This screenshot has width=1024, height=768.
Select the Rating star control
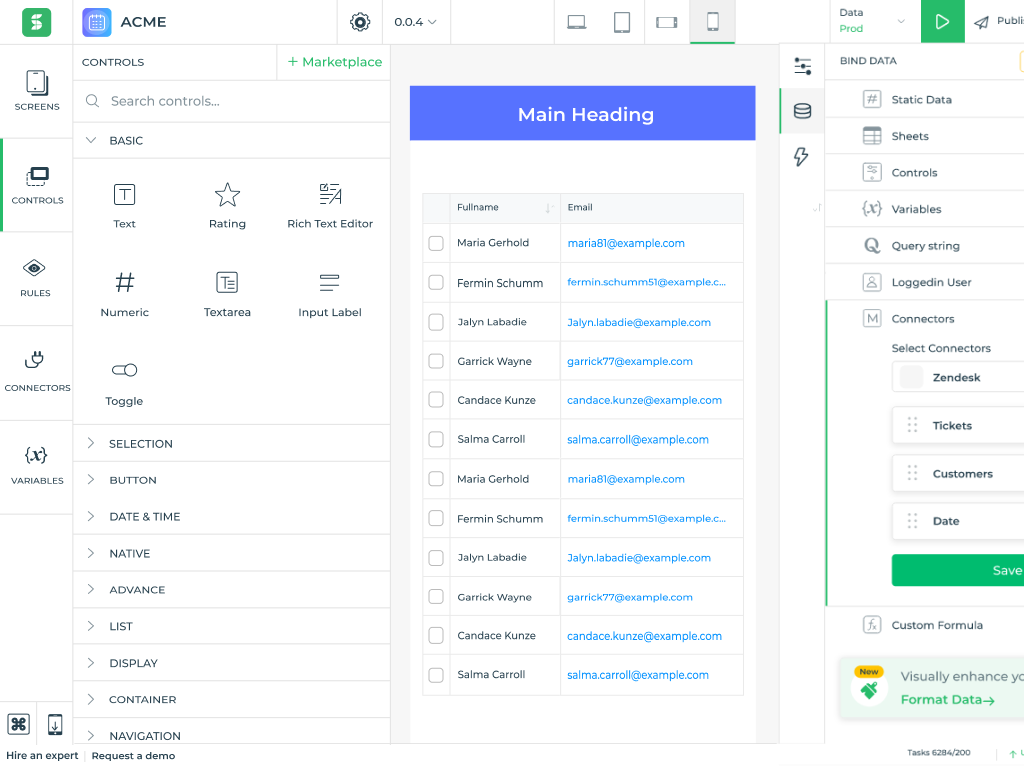tap(227, 205)
